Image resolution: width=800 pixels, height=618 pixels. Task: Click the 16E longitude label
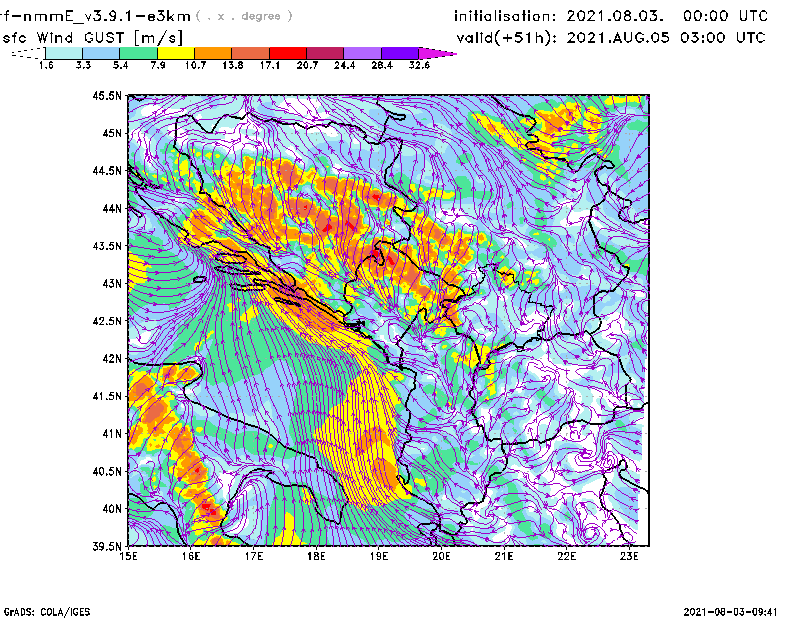tap(191, 556)
